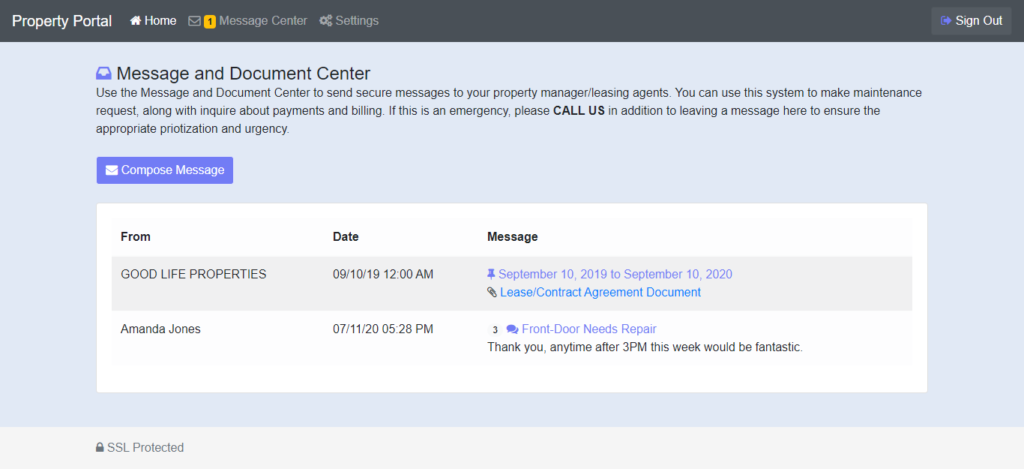Click the yellow unread-count badge
Image resolution: width=1024 pixels, height=469 pixels.
210,21
